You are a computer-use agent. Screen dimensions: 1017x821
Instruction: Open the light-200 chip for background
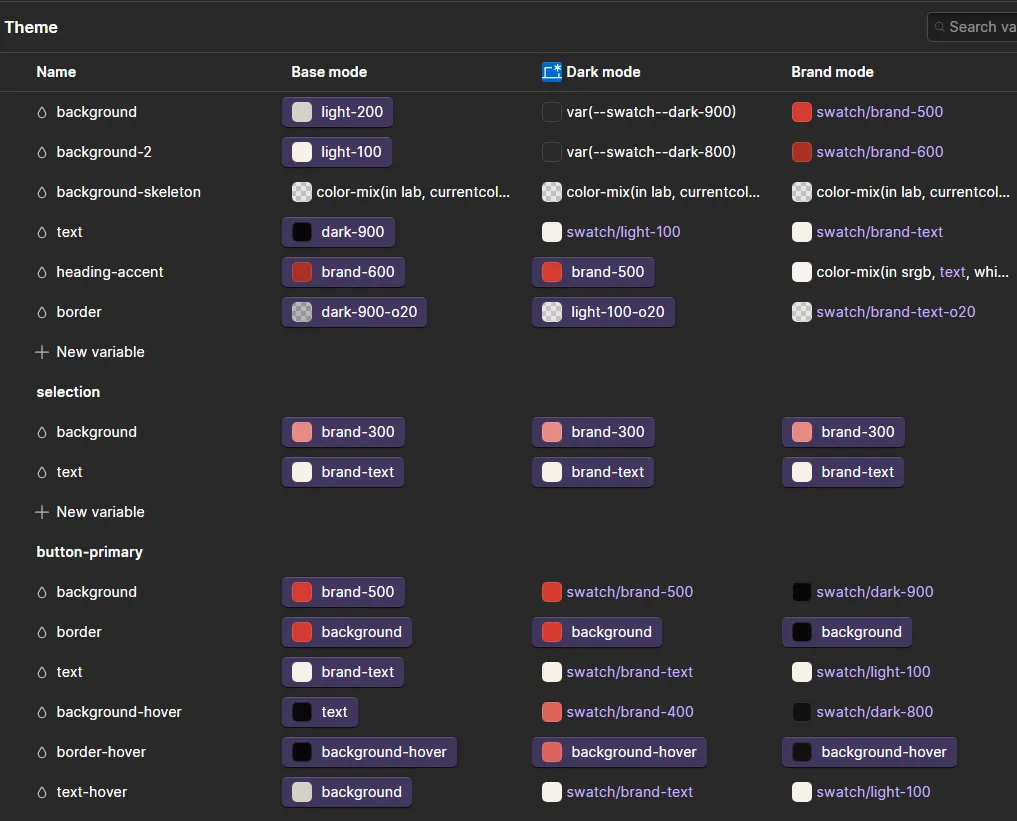click(337, 112)
